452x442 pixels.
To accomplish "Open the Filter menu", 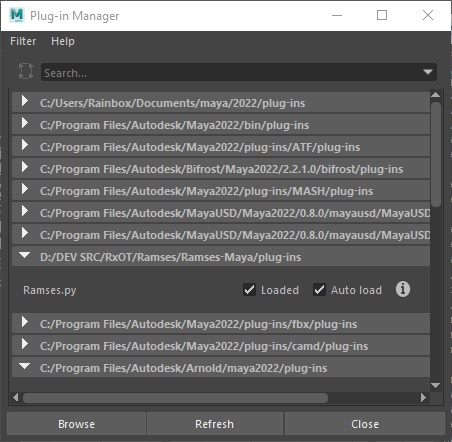I will click(23, 41).
